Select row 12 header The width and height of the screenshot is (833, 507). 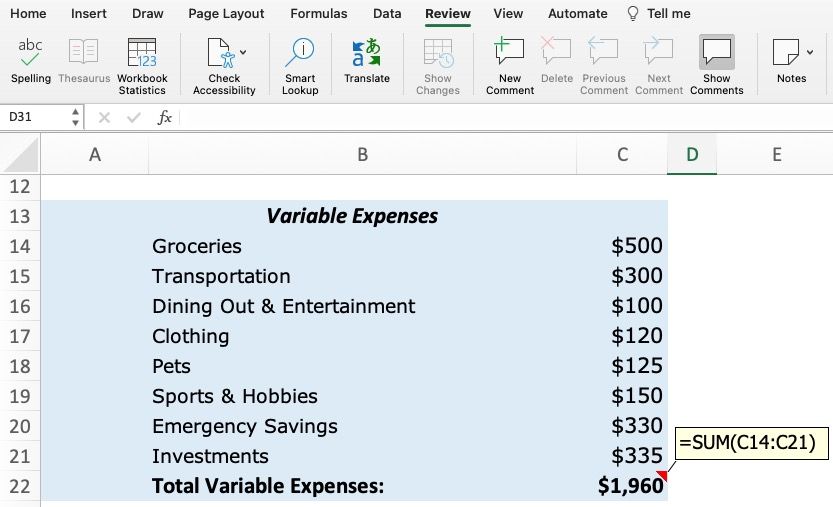pyautogui.click(x=20, y=187)
